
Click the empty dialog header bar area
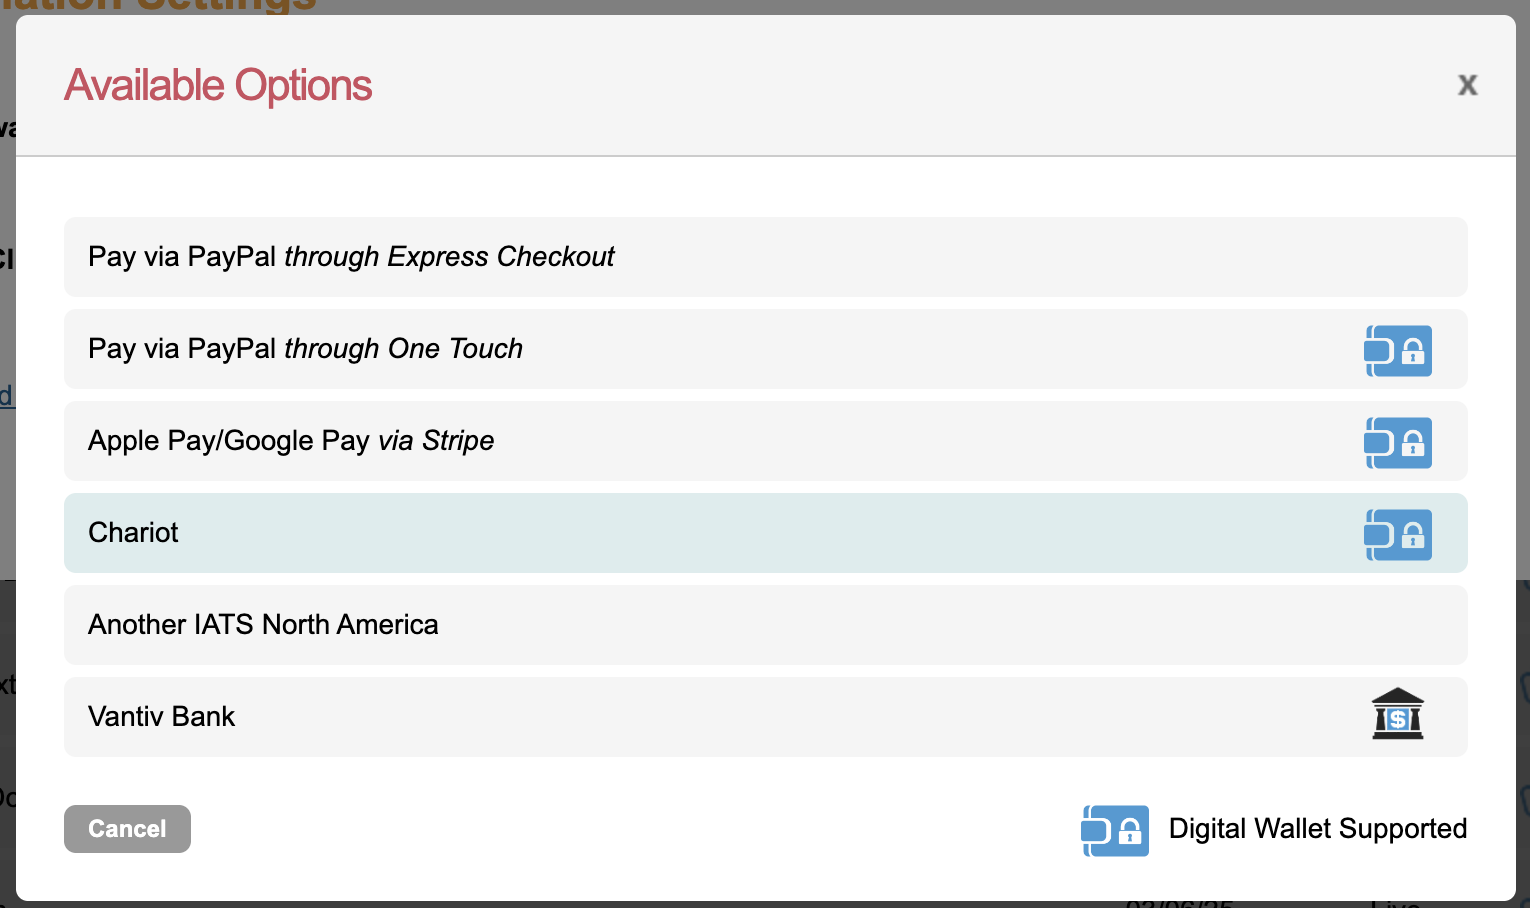pos(900,85)
